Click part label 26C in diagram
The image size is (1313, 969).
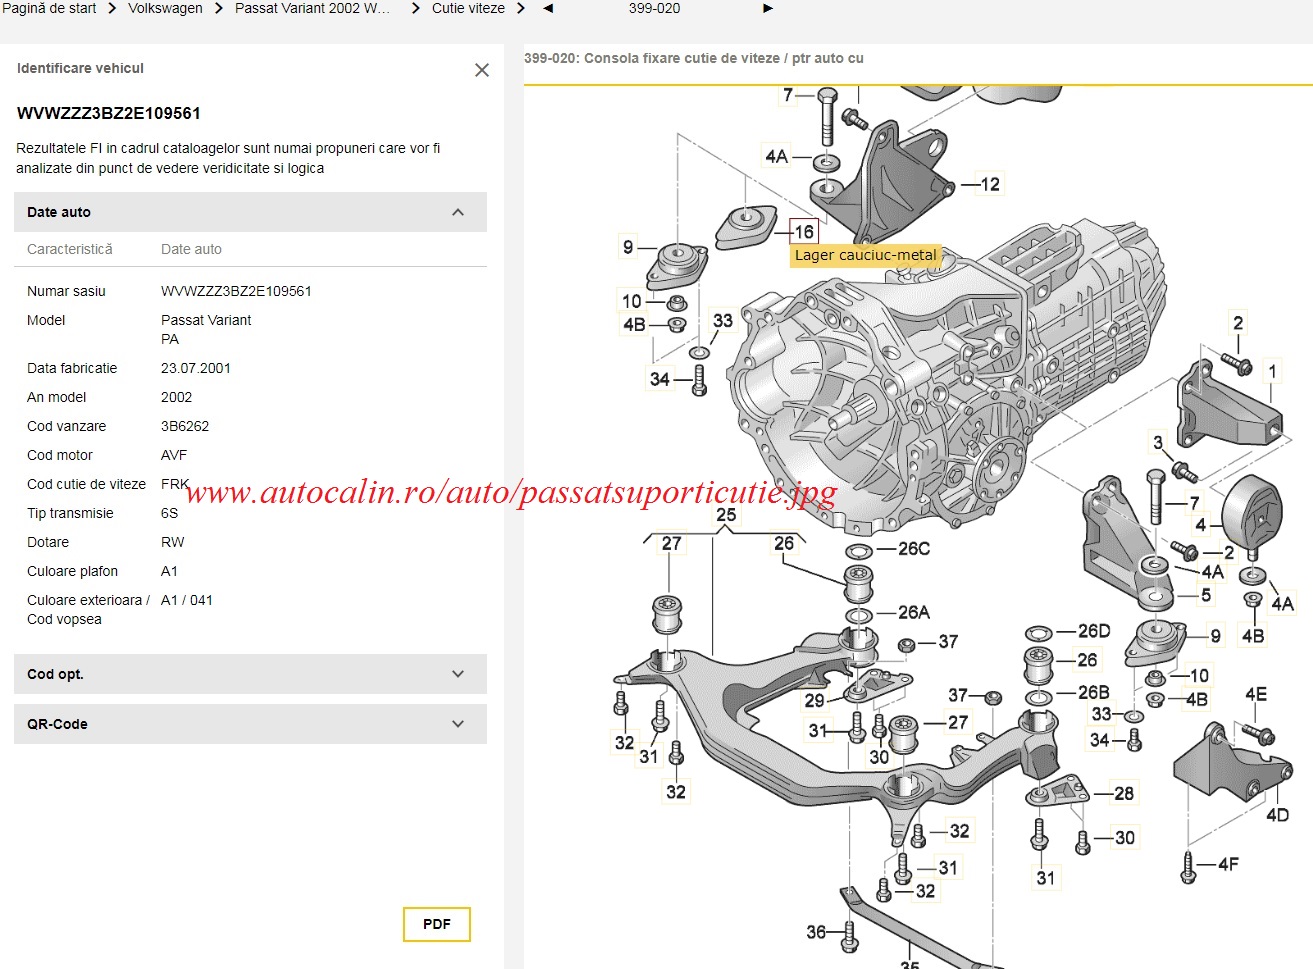pos(914,549)
